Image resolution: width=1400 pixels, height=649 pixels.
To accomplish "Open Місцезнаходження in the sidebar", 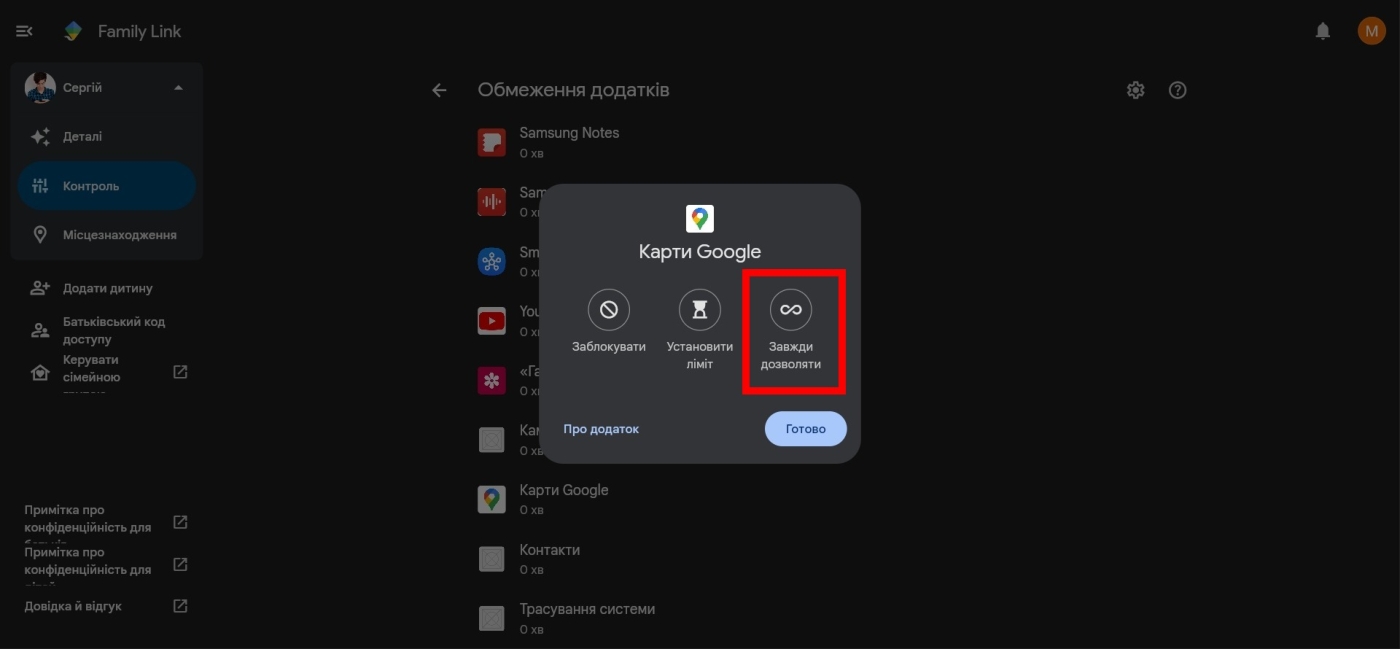I will [x=106, y=235].
